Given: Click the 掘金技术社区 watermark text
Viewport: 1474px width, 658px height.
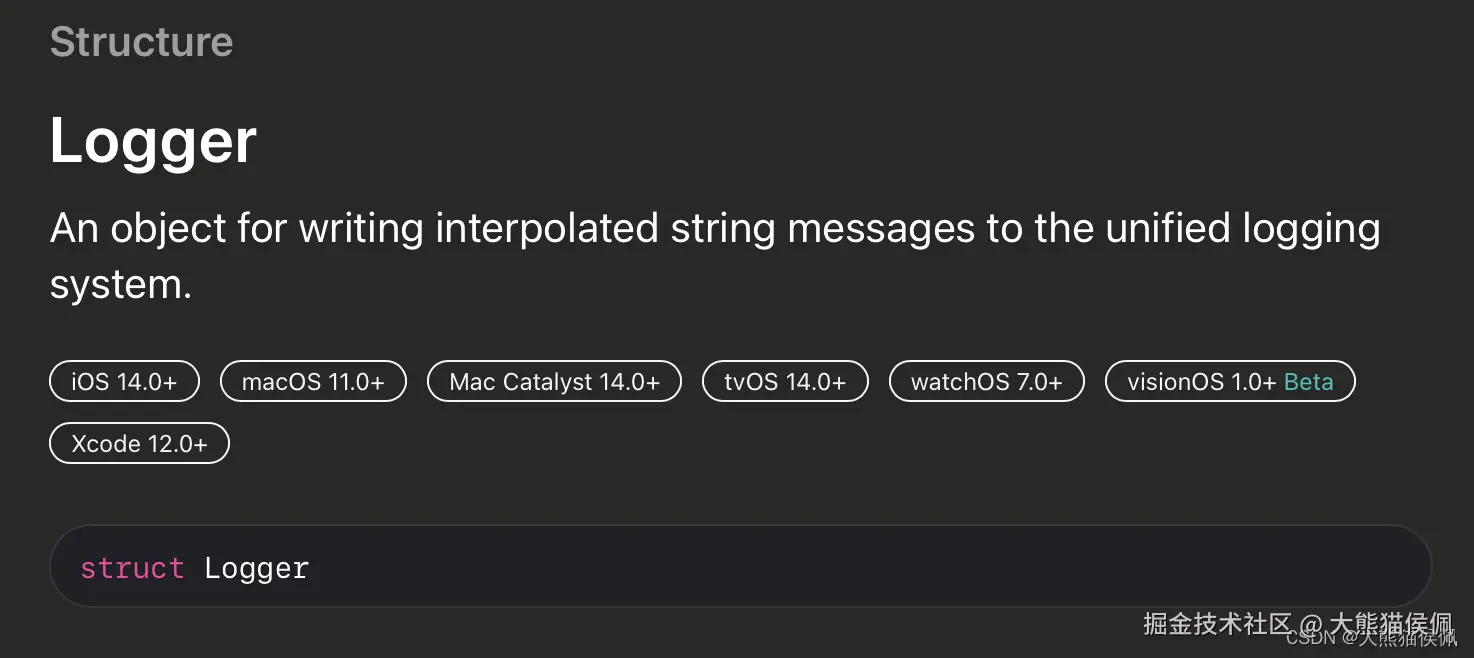Looking at the screenshot, I should pos(1217,623).
